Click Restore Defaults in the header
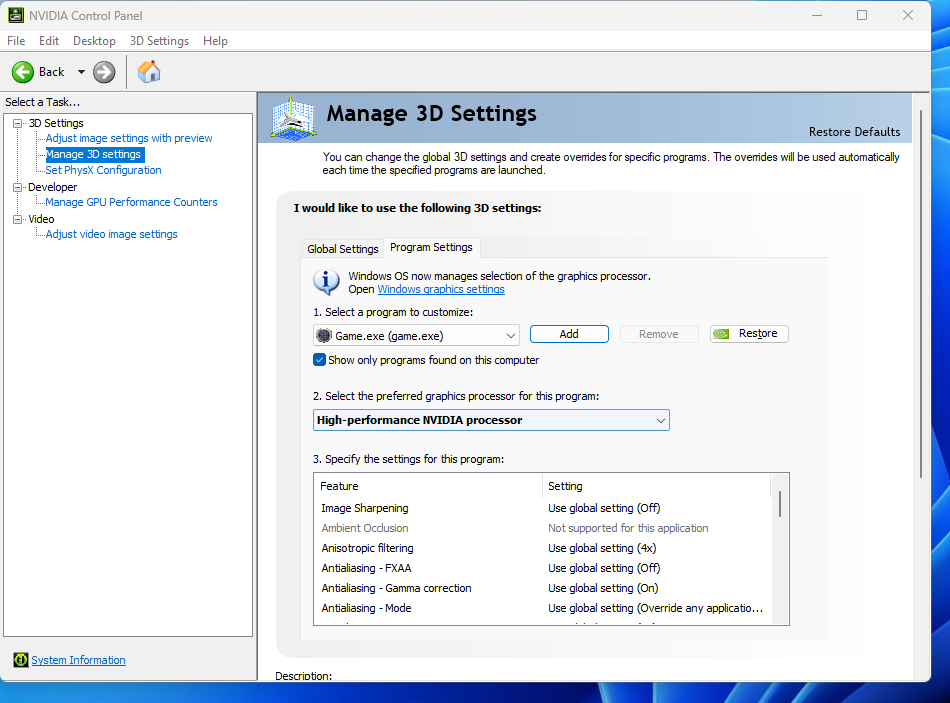The height and width of the screenshot is (703, 950). click(x=854, y=132)
